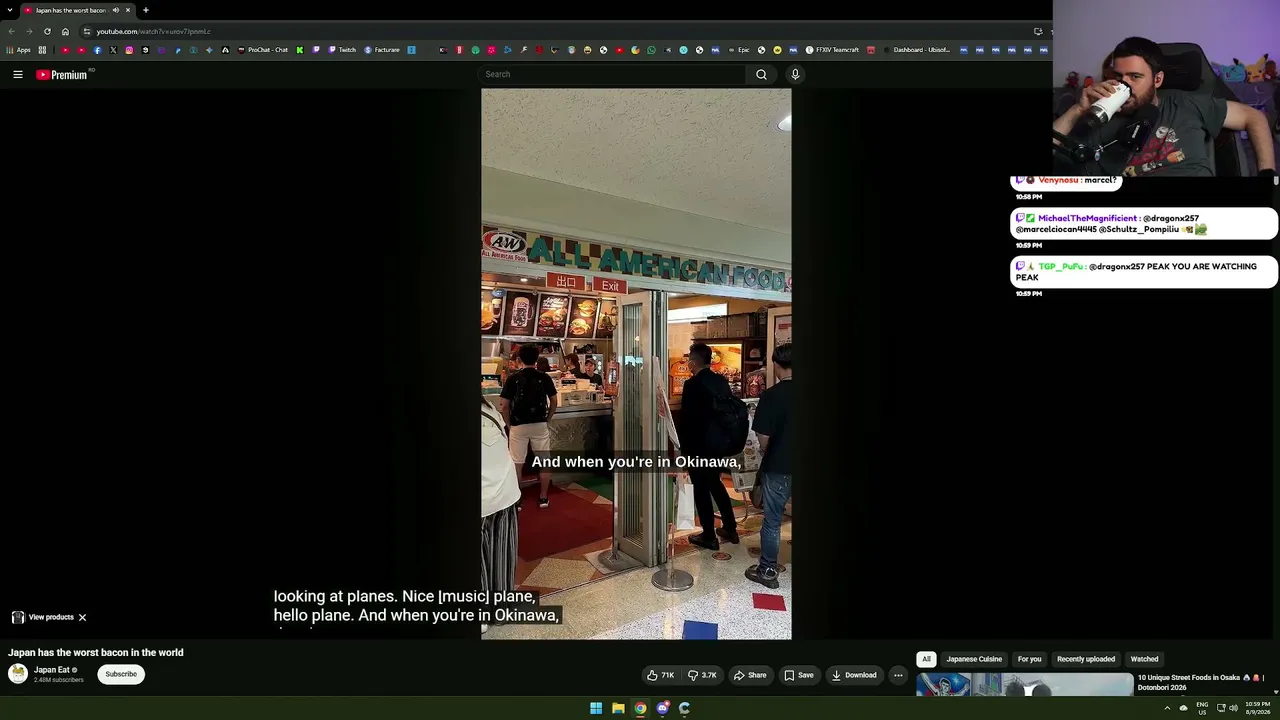The height and width of the screenshot is (720, 1280).
Task: Select the For you chip
Action: coord(1029,659)
